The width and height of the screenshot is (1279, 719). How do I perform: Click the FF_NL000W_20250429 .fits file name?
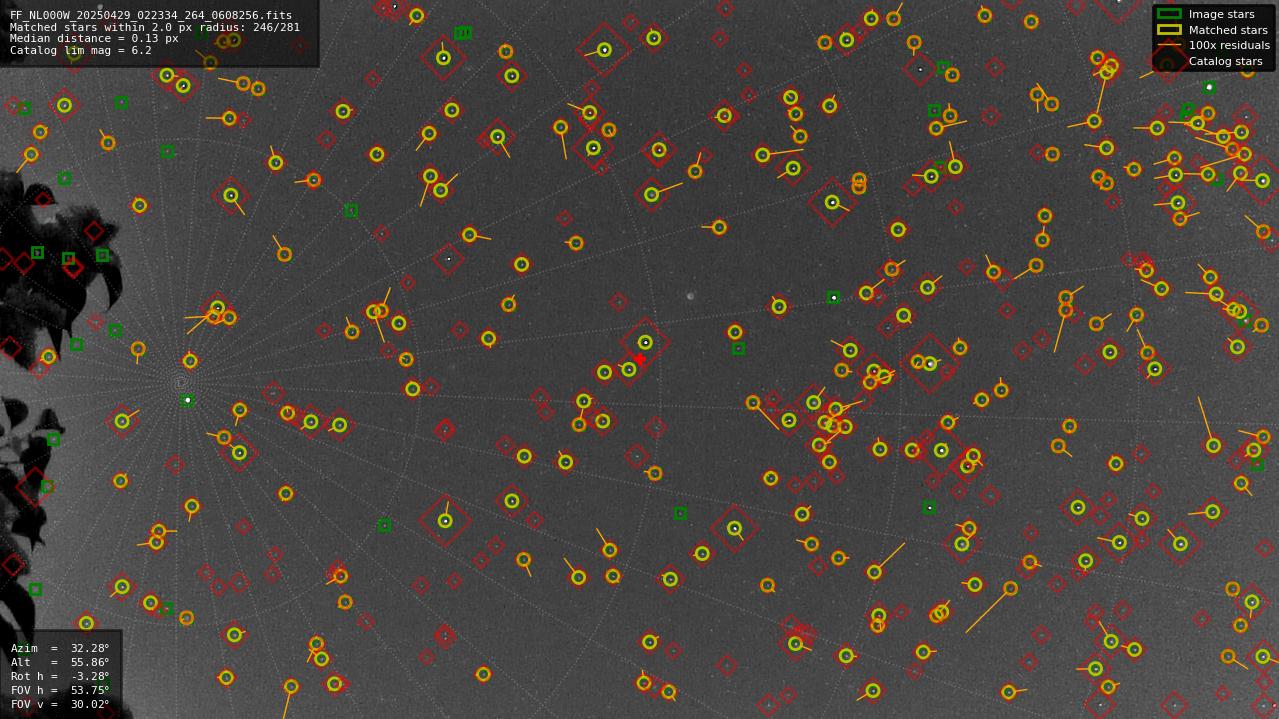tap(151, 16)
